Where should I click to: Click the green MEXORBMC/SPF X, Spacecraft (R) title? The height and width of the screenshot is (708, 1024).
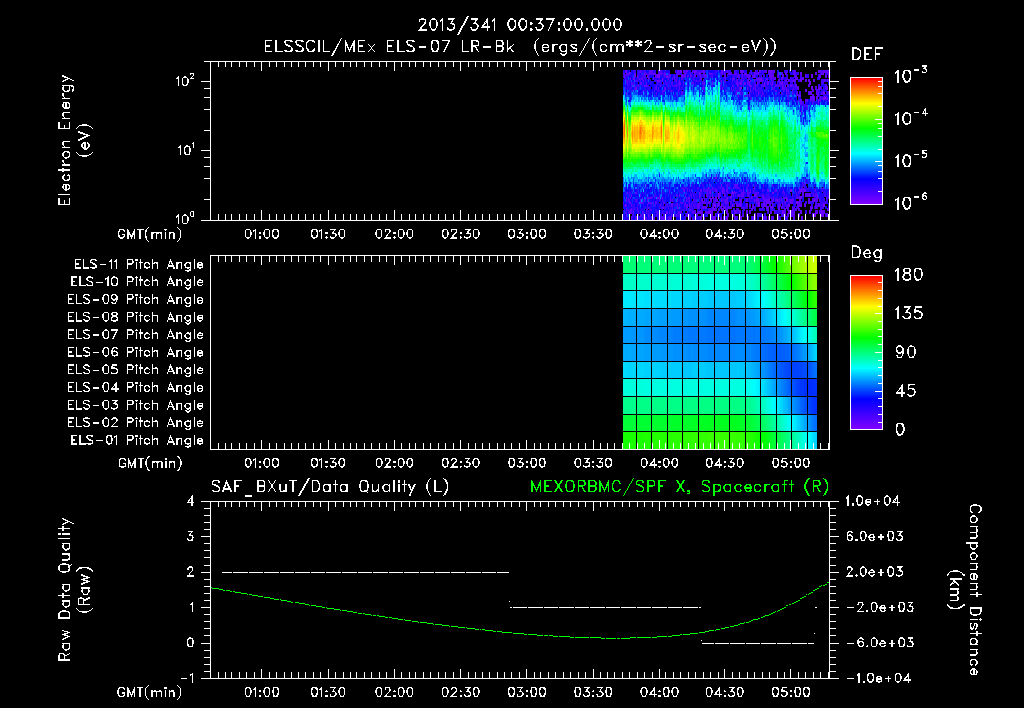coord(679,487)
